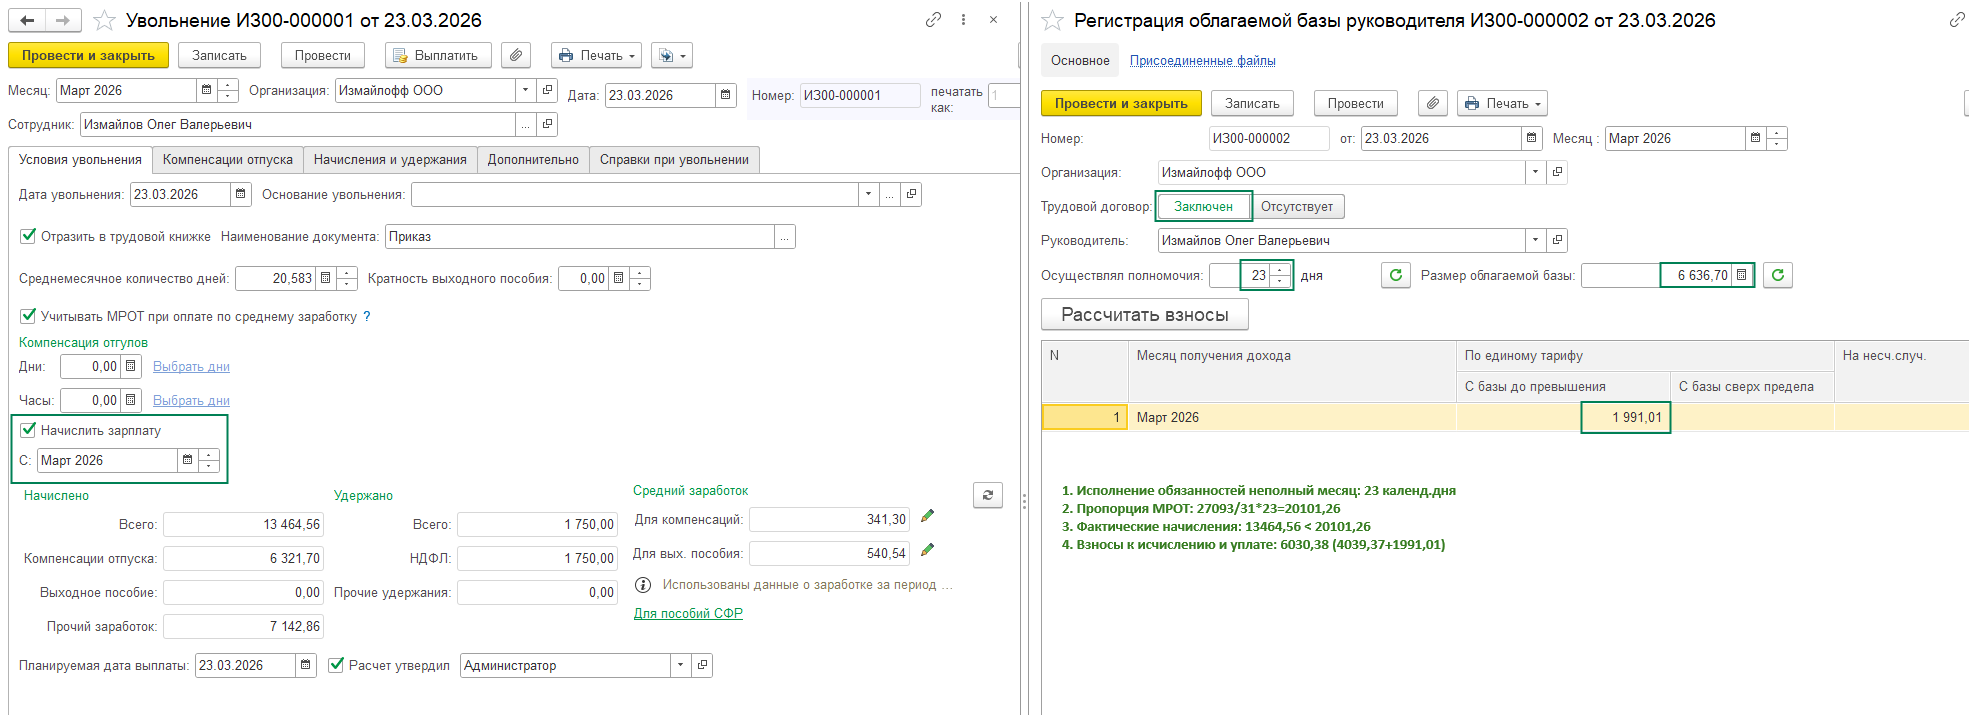Expand Руководитель dropdown
Image resolution: width=1969 pixels, height=715 pixels.
click(x=1536, y=240)
